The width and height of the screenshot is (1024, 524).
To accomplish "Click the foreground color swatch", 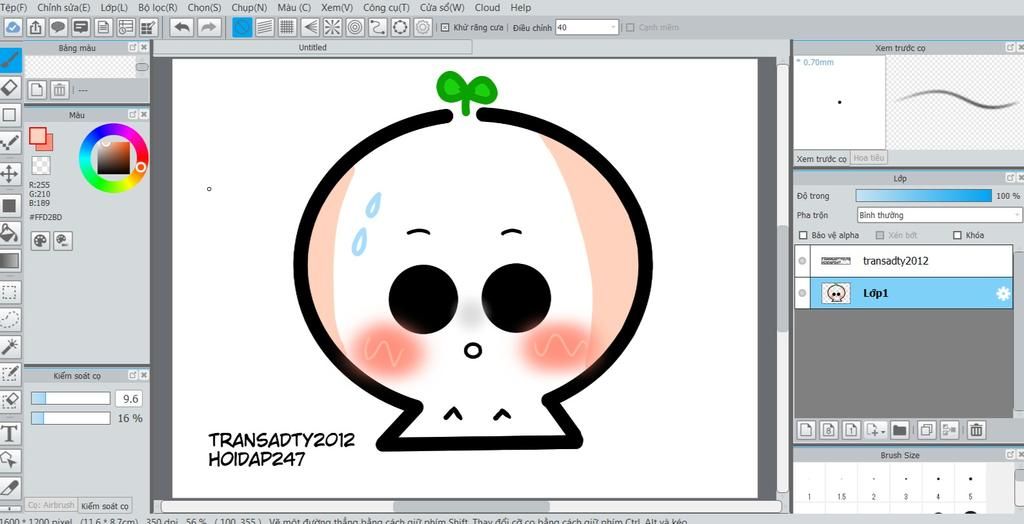I will (x=37, y=135).
